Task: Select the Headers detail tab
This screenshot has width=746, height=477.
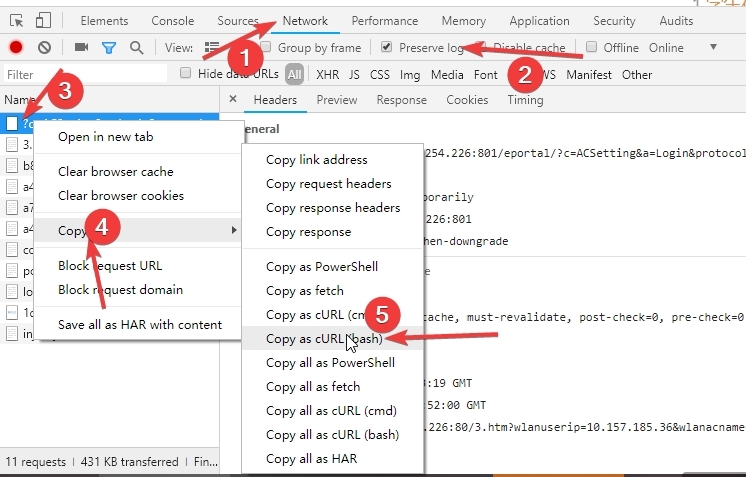Action: click(x=275, y=100)
